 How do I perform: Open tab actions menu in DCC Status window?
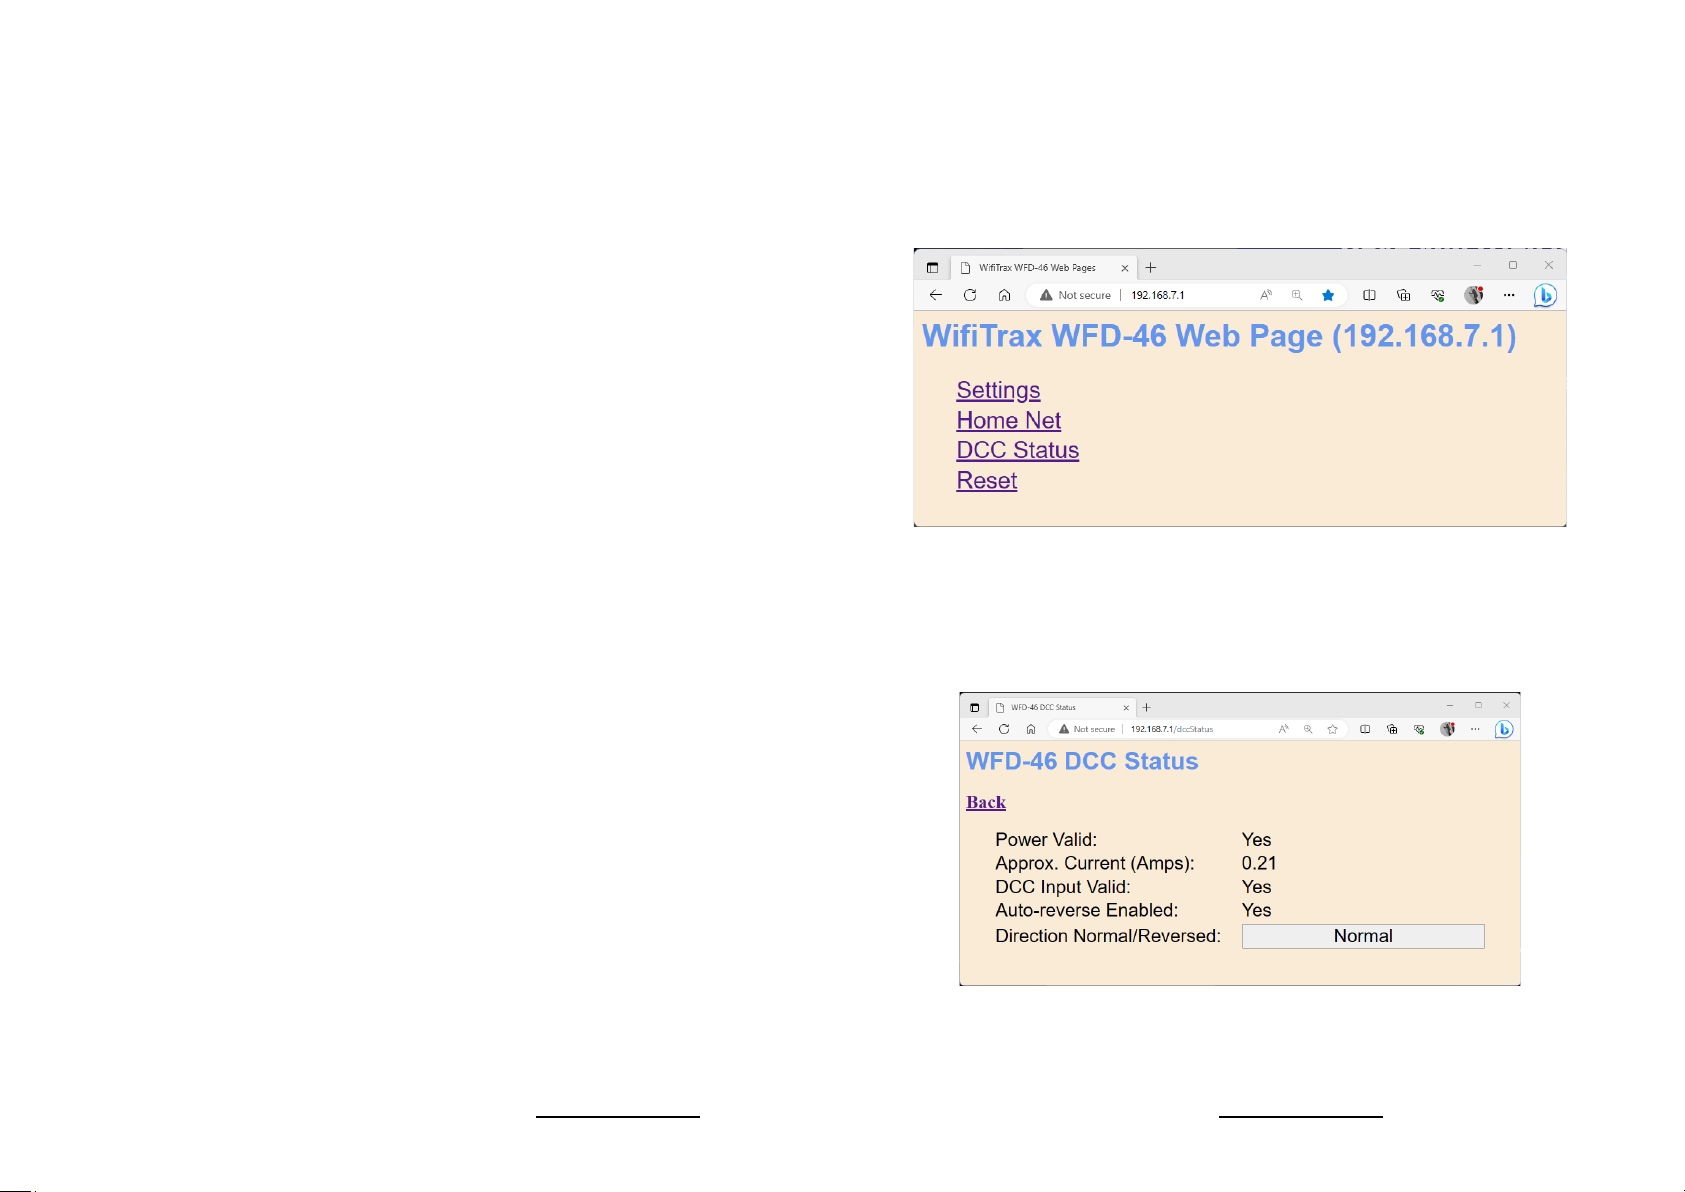point(975,707)
